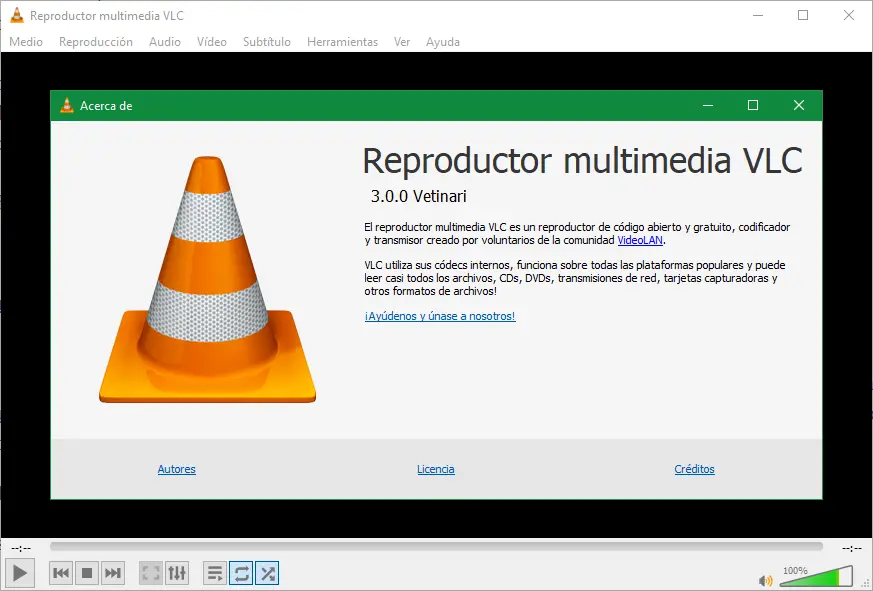Open the Licencia link

click(436, 469)
